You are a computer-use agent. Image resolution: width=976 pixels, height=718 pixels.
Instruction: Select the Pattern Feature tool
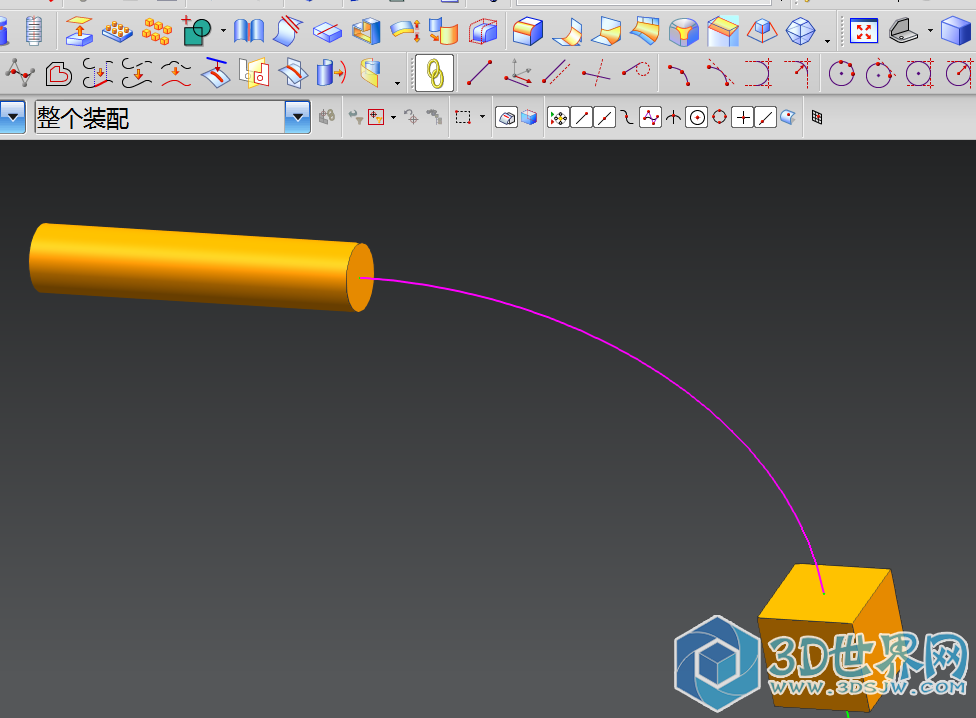point(117,30)
